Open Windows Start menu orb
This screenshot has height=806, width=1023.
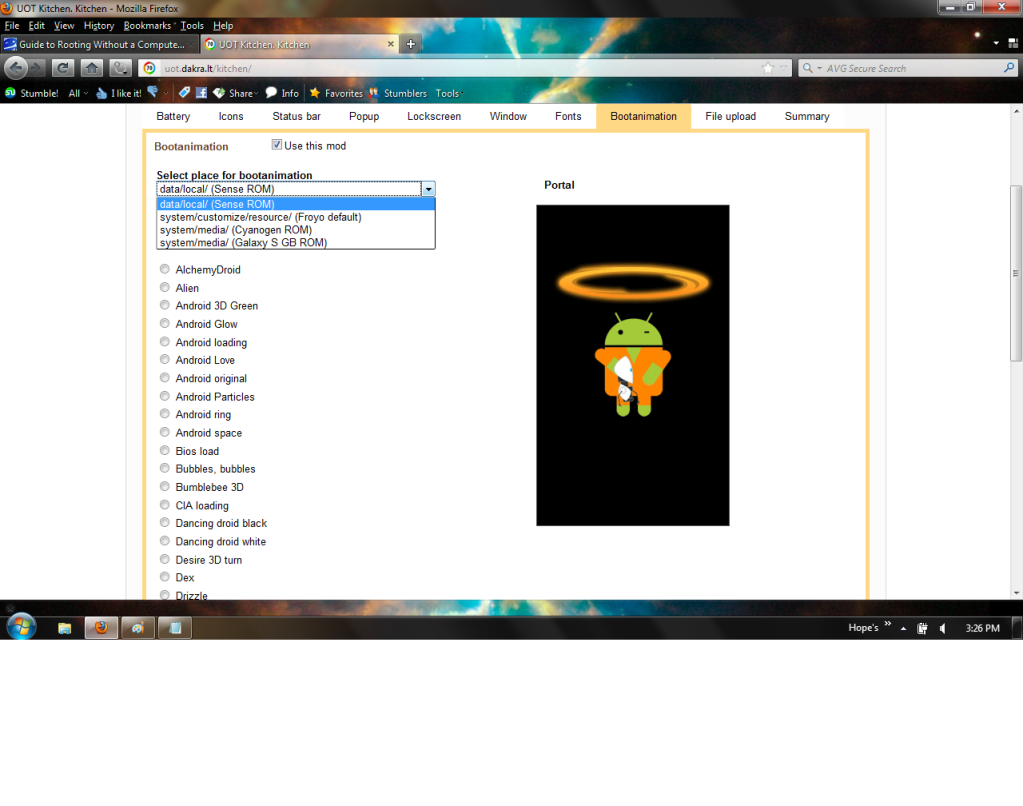[21, 627]
